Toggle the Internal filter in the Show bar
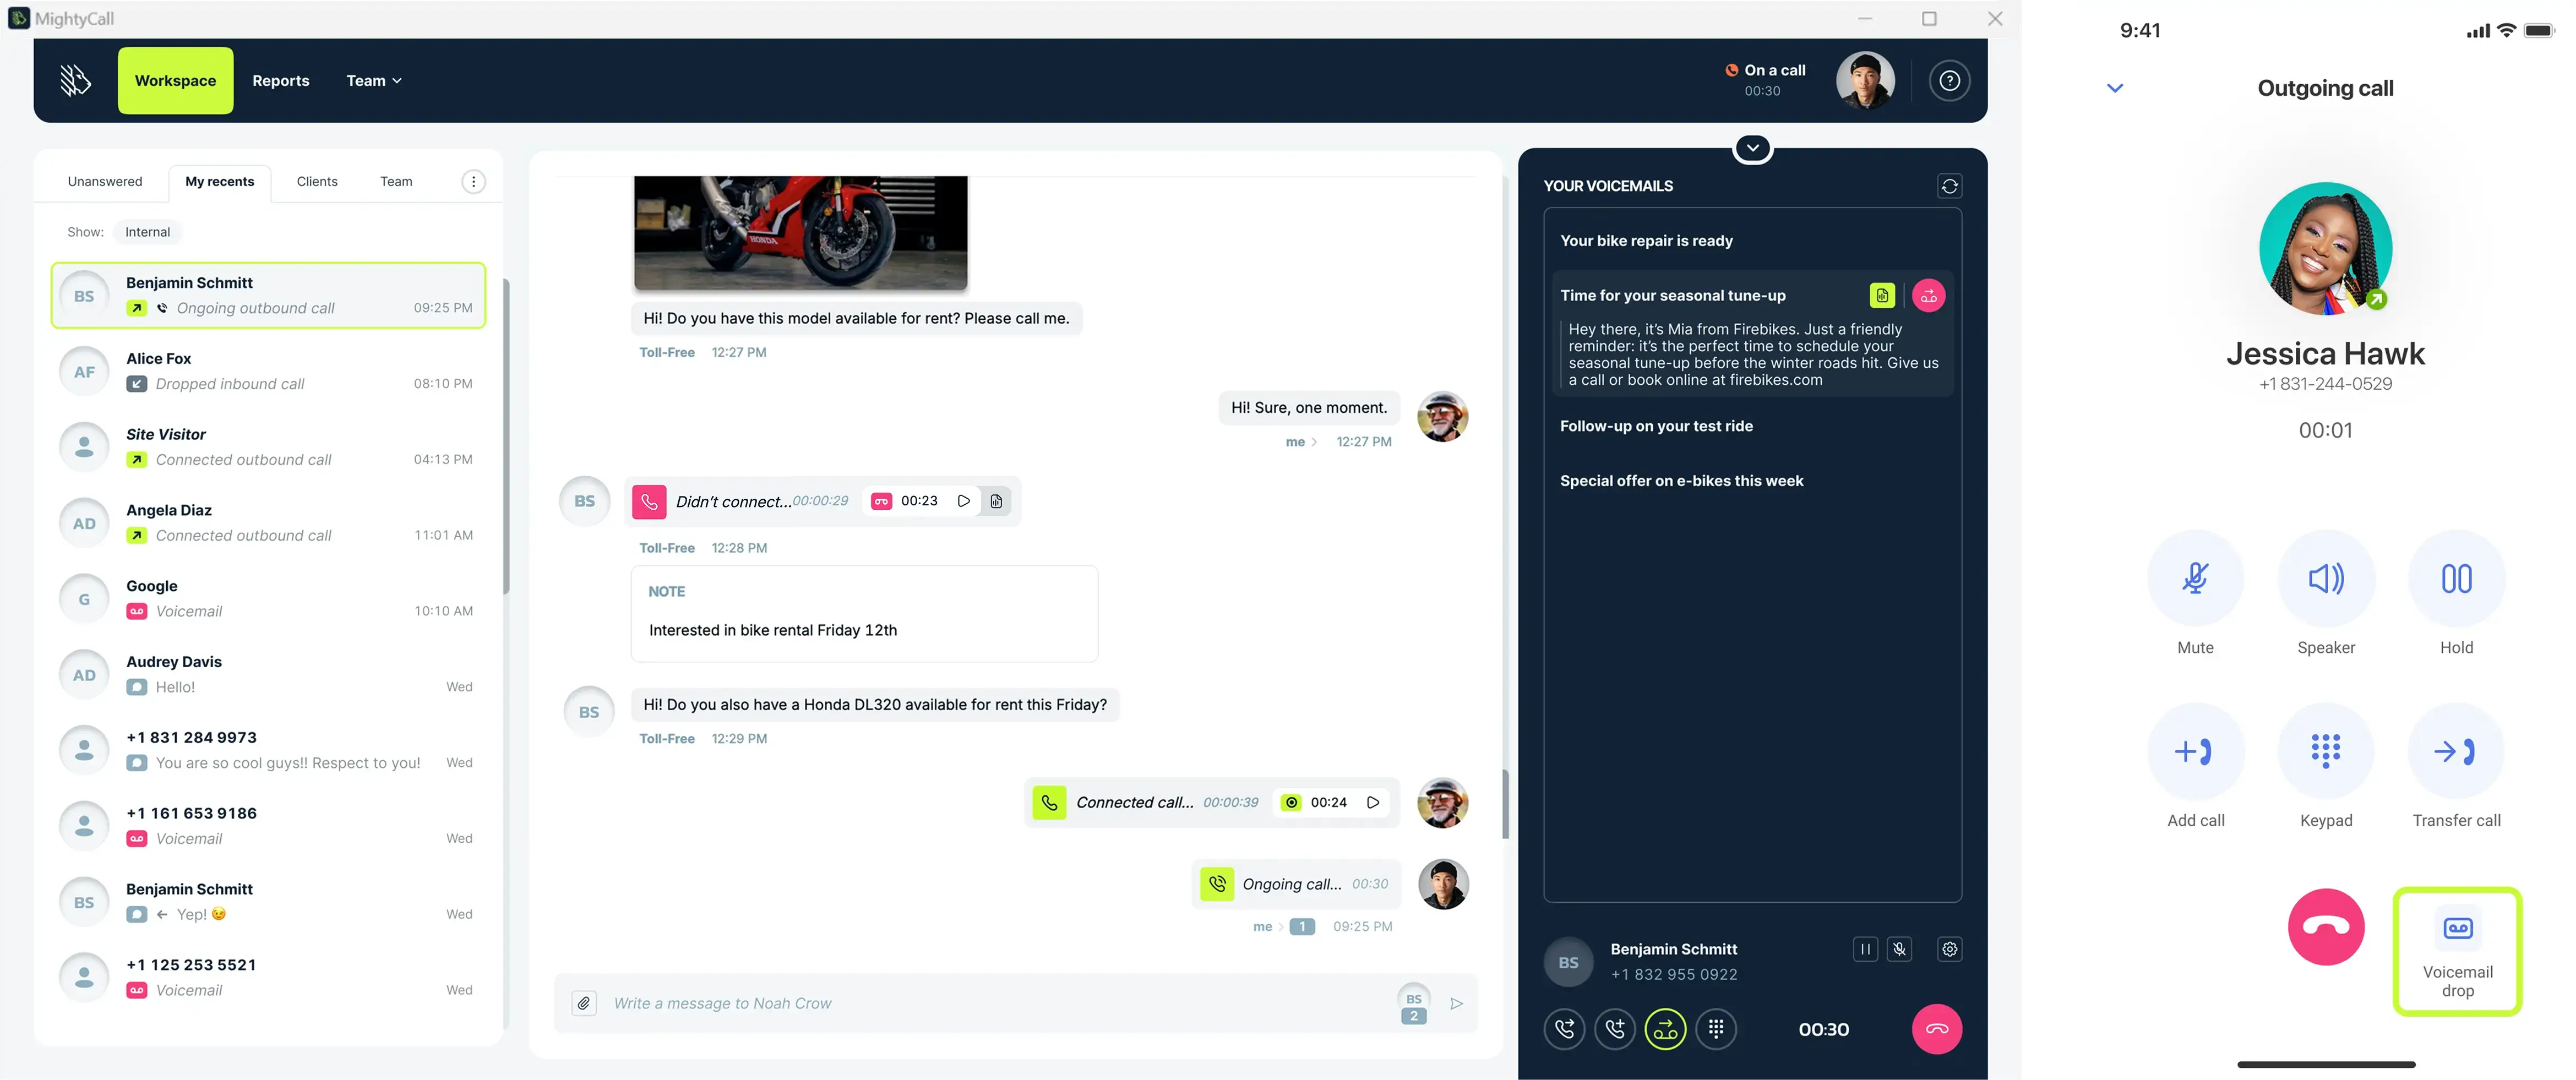This screenshot has width=2576, height=1080. 147,231
